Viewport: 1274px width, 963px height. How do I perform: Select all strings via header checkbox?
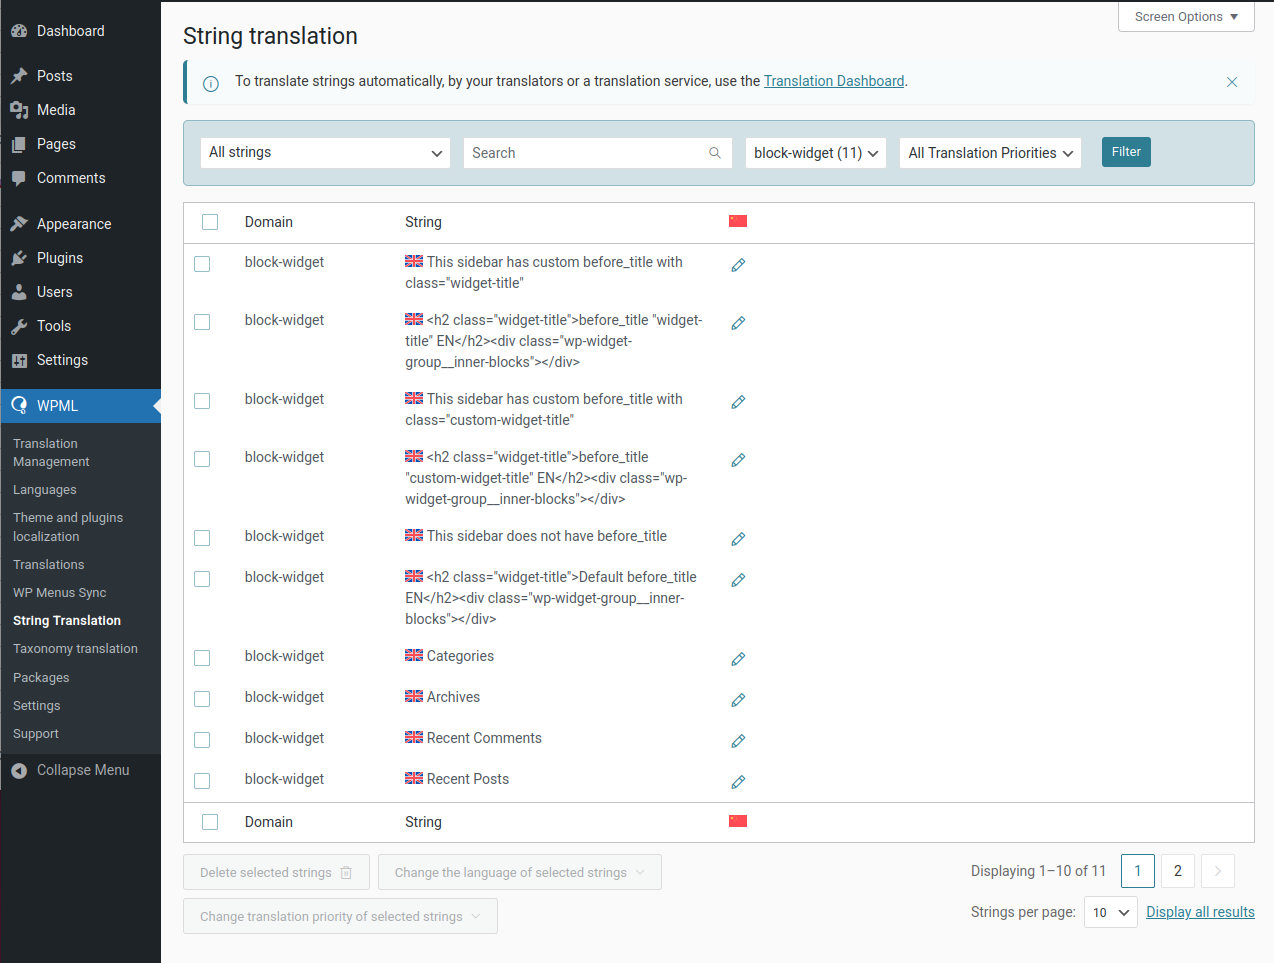click(x=210, y=222)
